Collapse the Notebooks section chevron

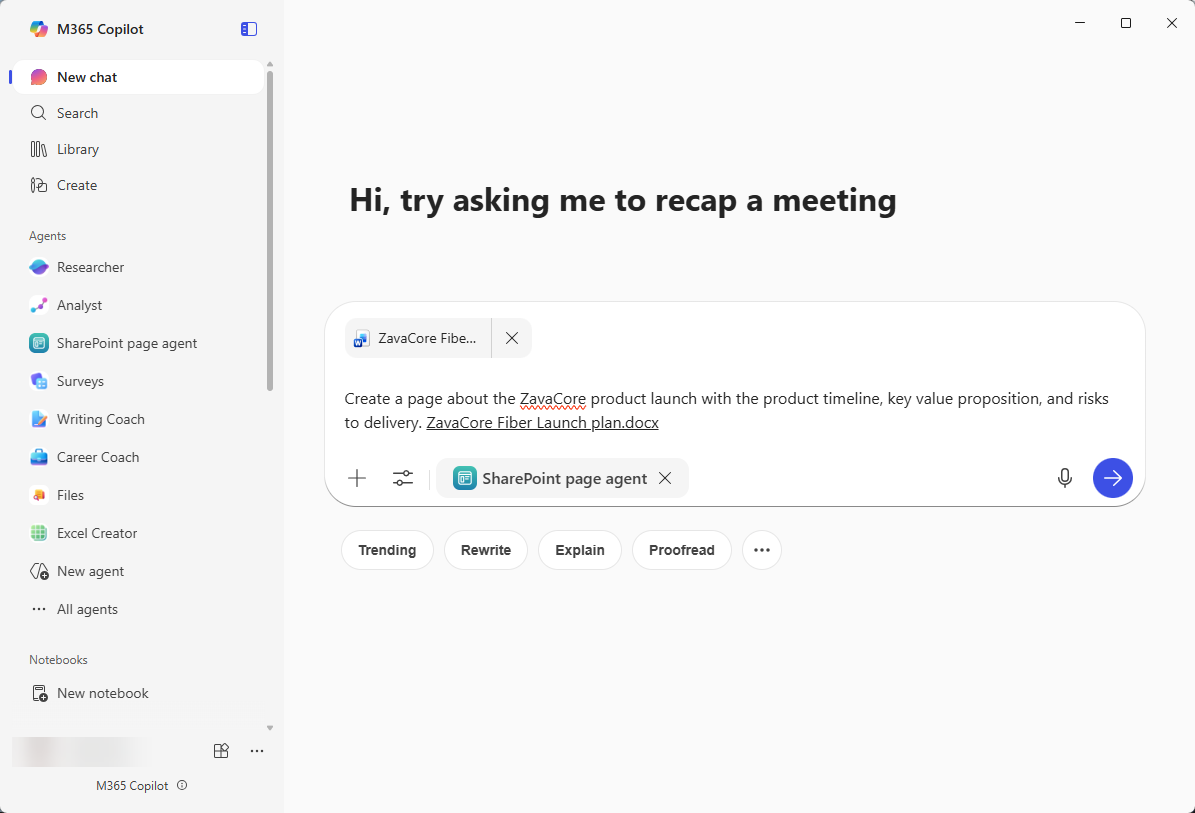pyautogui.click(x=269, y=727)
